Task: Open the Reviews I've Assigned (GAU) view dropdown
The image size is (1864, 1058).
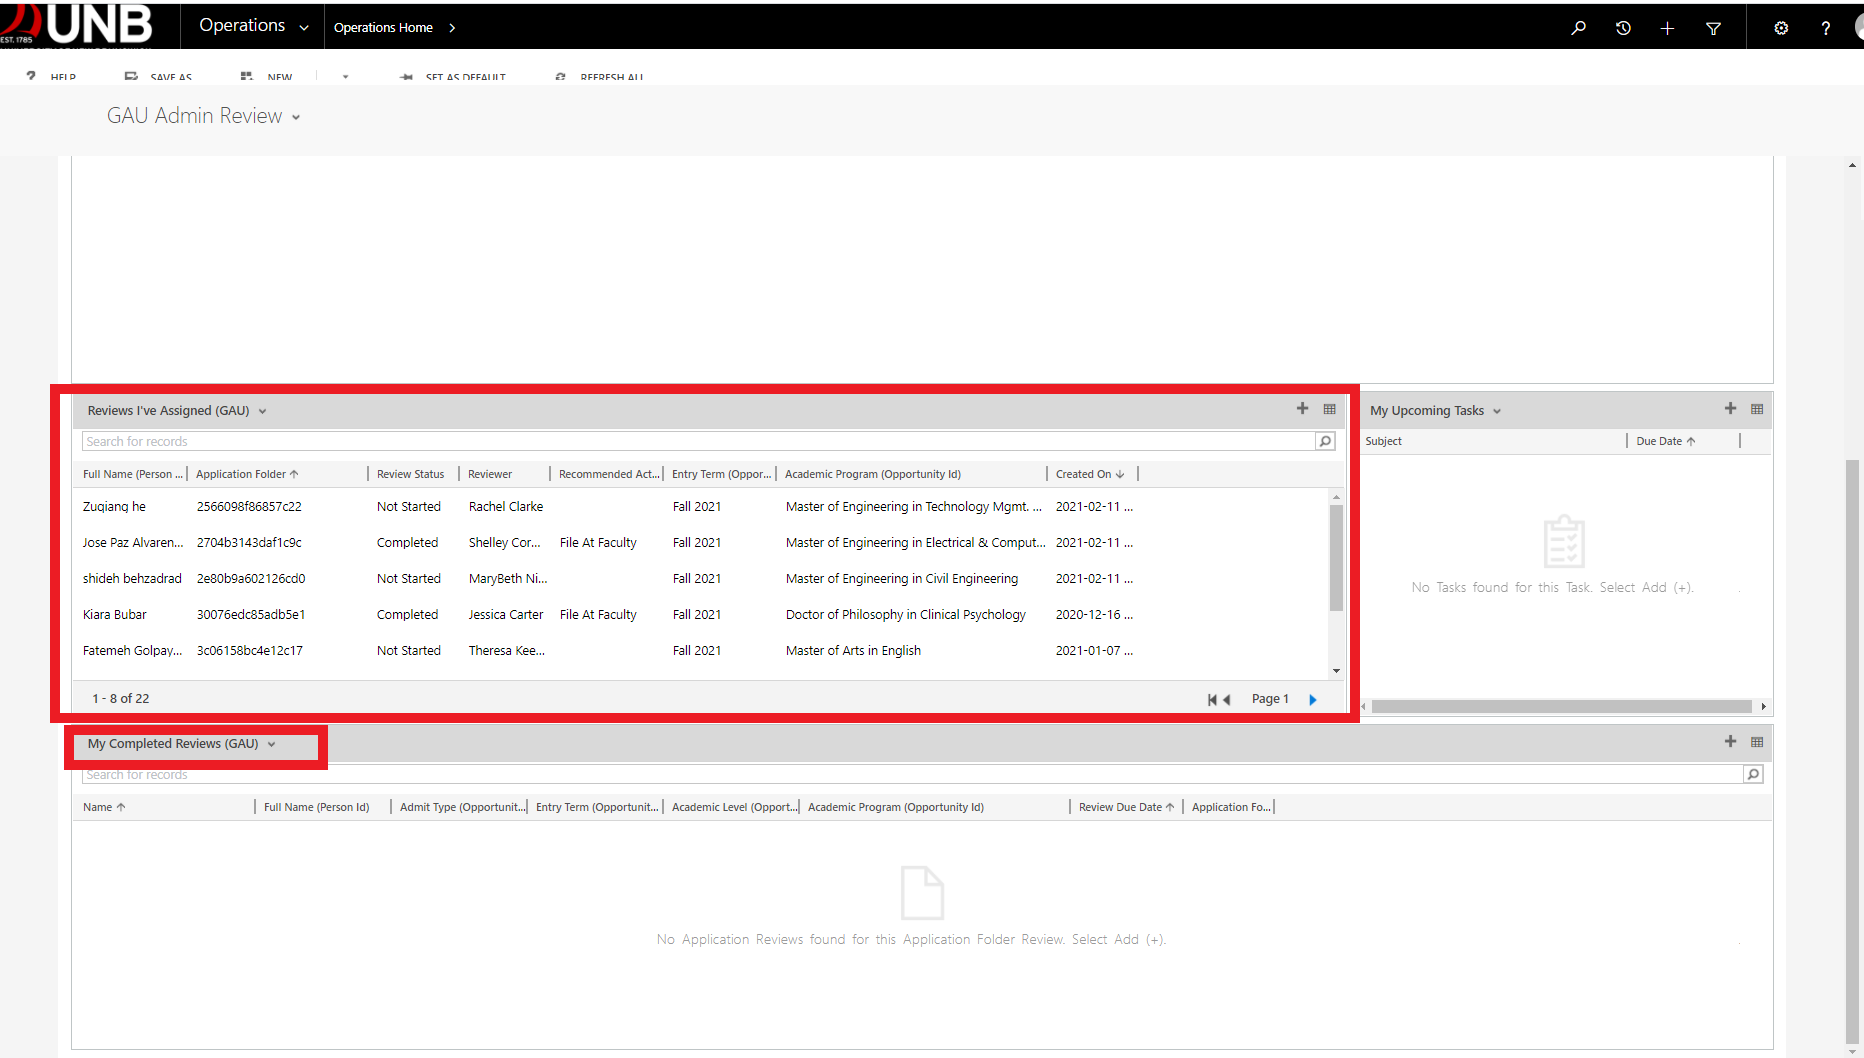Action: coord(263,411)
